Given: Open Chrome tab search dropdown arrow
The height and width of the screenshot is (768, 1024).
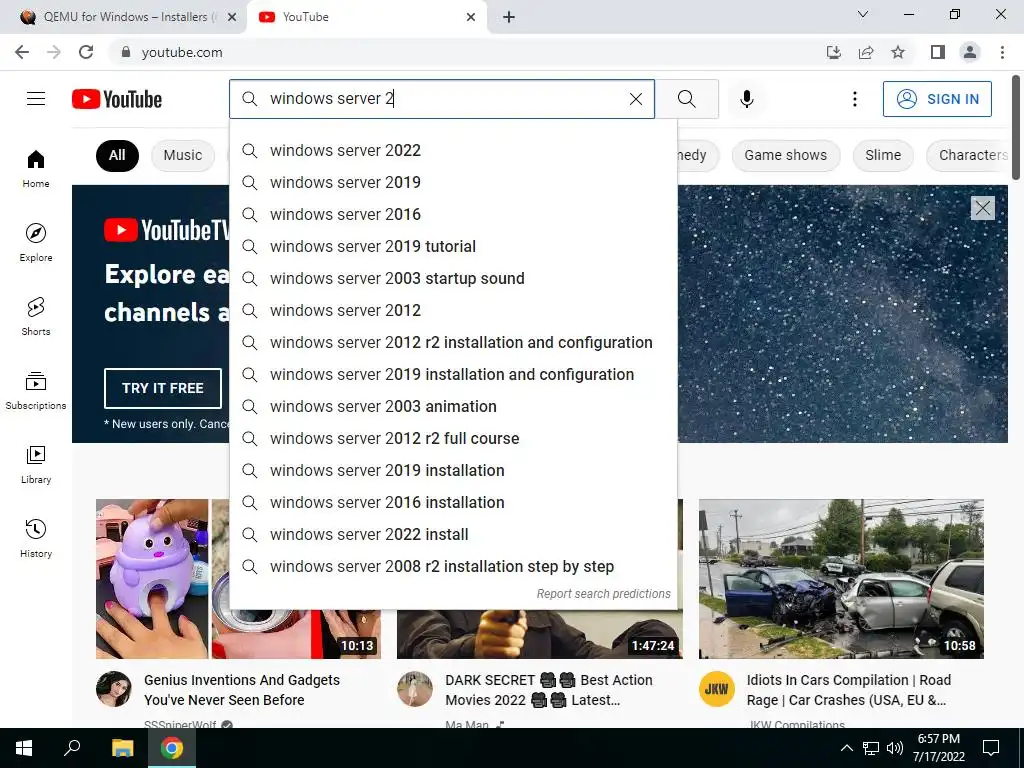Looking at the screenshot, I should coord(863,14).
